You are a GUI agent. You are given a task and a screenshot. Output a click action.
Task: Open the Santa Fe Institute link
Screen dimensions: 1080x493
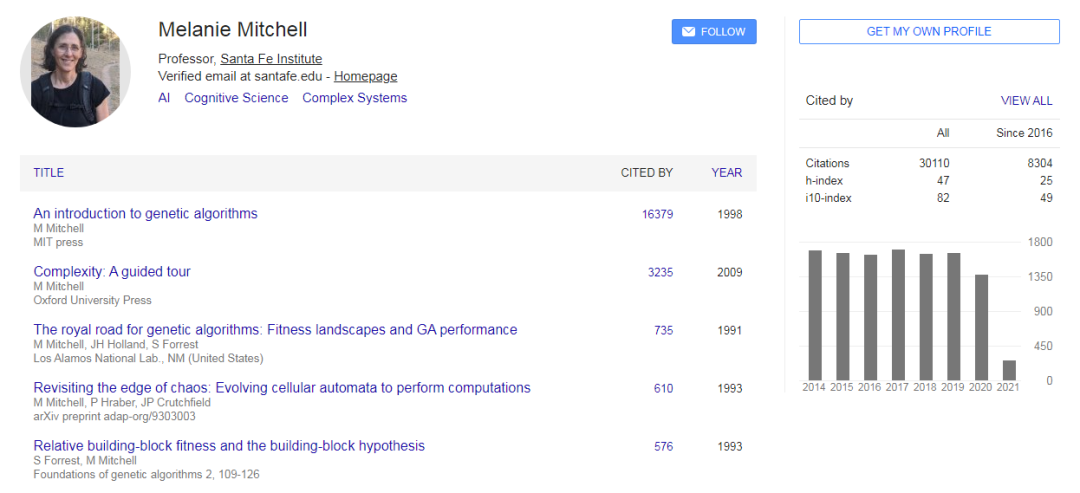tap(271, 59)
